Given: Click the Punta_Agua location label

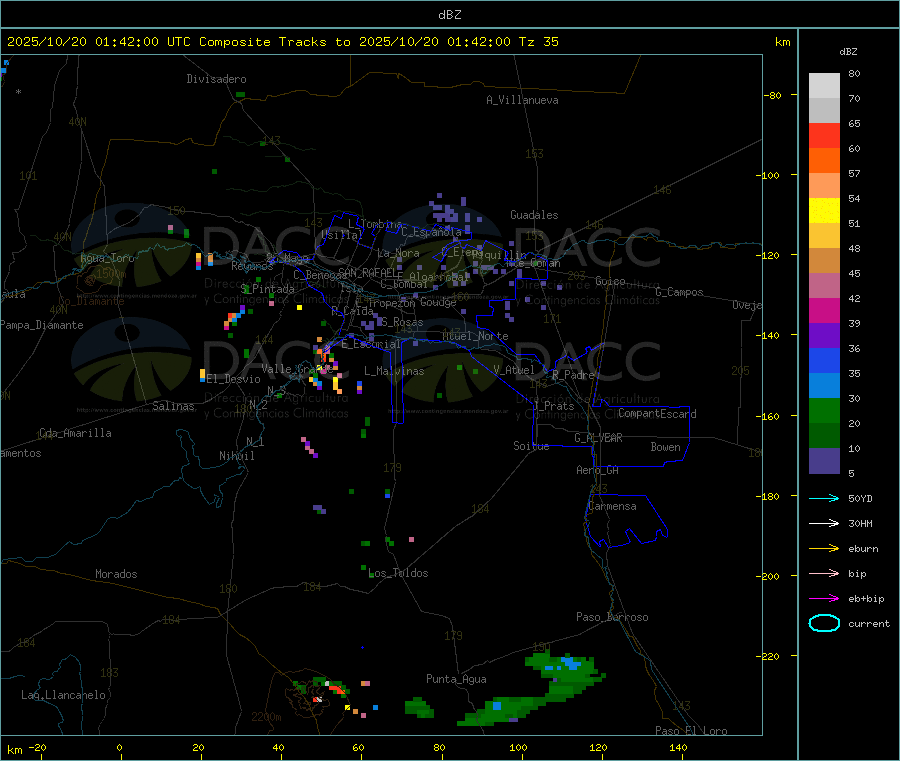Looking at the screenshot, I should click(456, 679).
